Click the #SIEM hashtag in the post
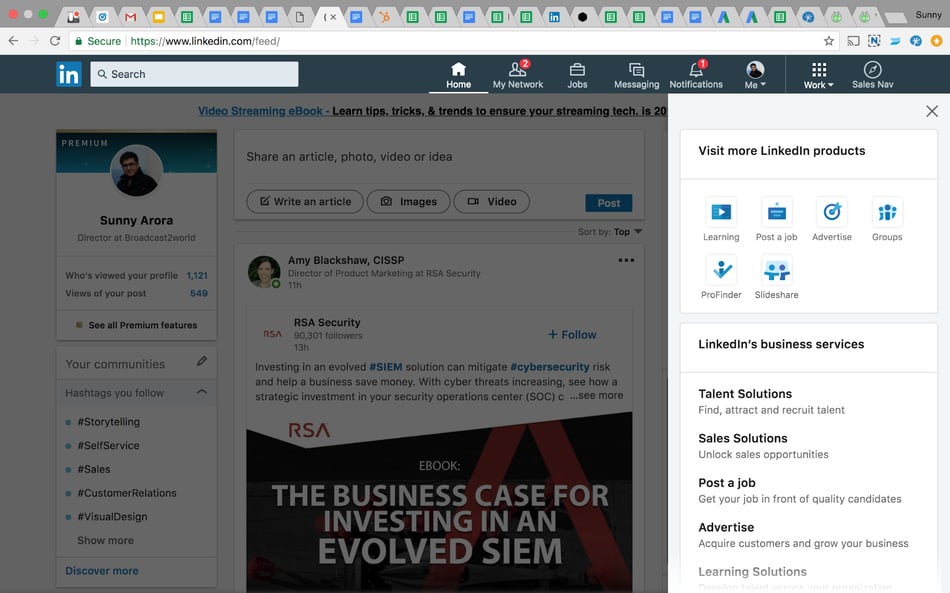 point(385,366)
